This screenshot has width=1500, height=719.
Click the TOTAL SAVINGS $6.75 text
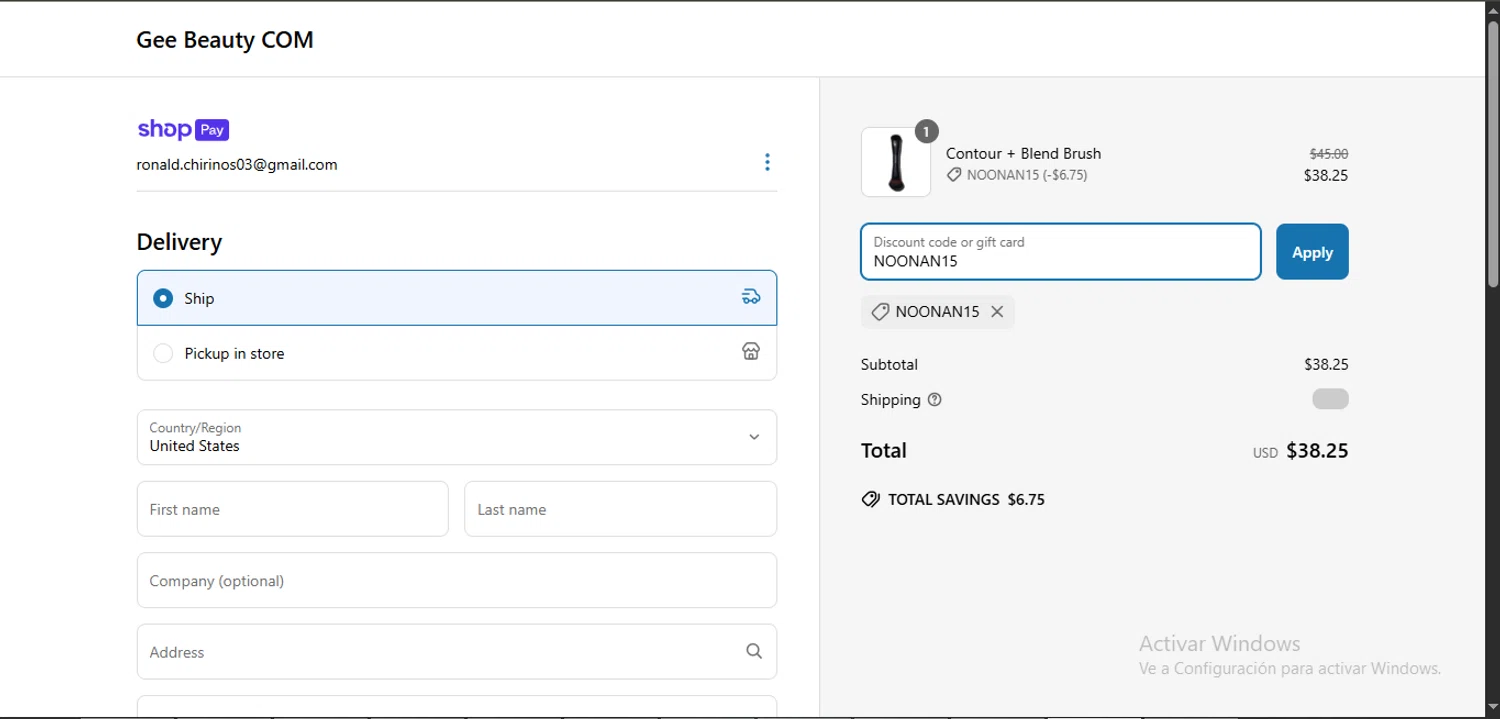[x=966, y=500]
